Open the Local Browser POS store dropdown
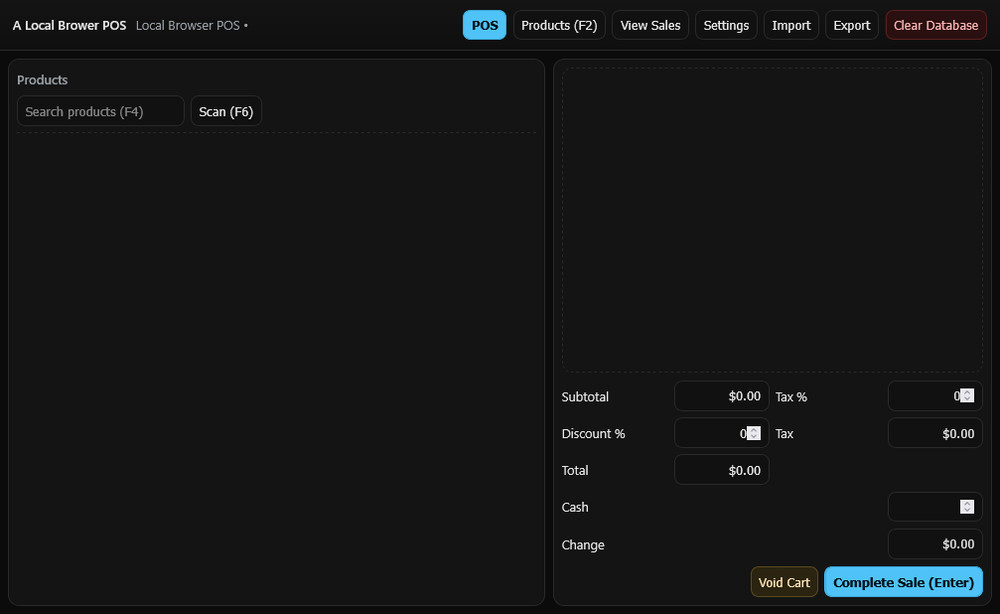 (192, 25)
